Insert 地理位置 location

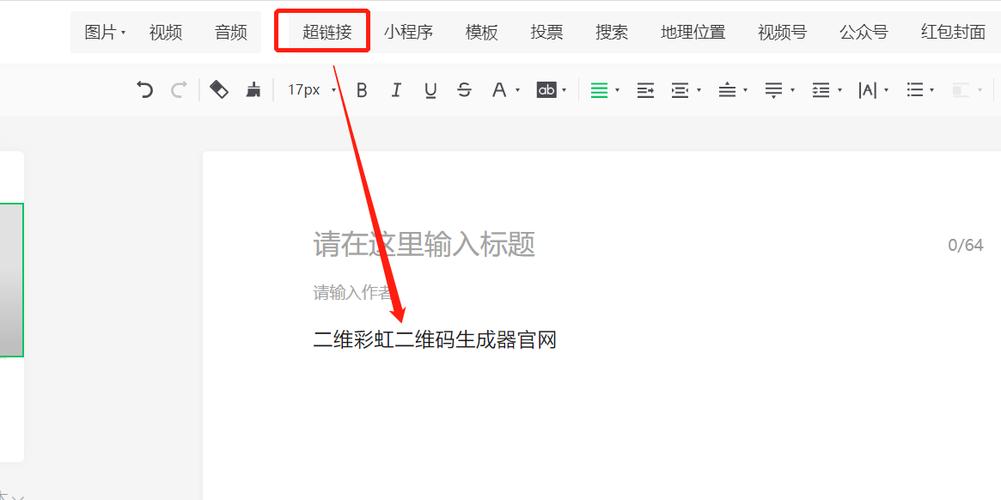pos(693,32)
